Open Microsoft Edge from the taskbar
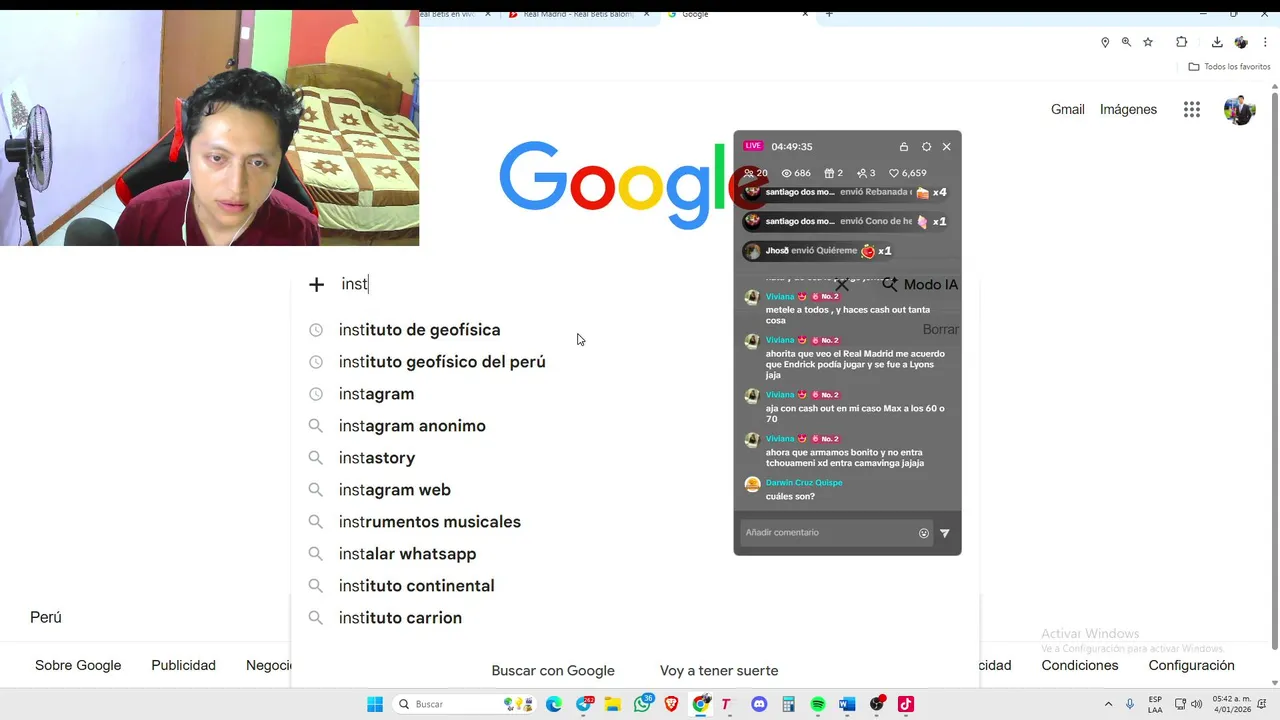This screenshot has height=720, width=1280. click(553, 704)
